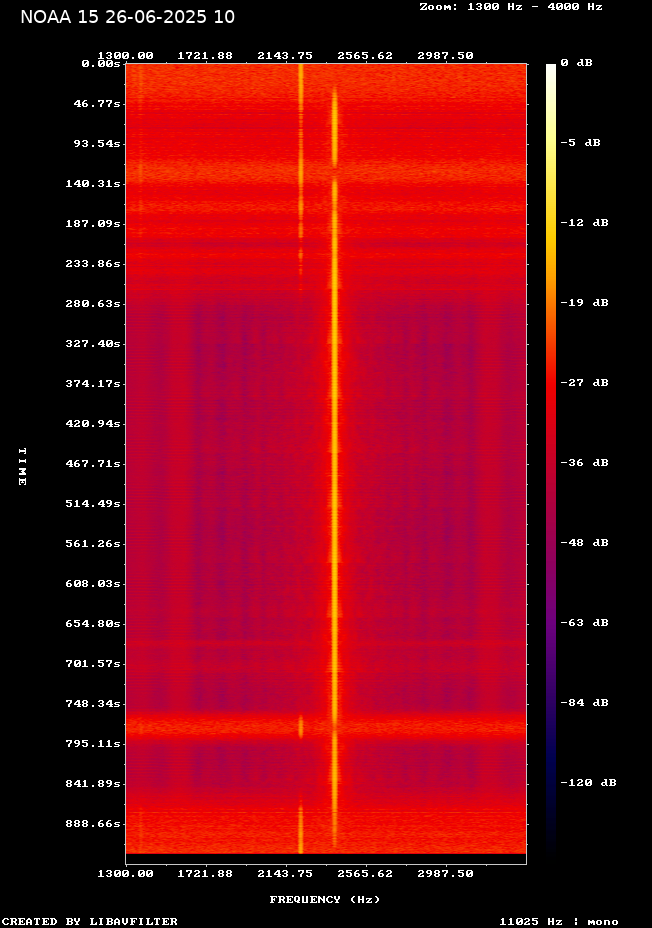Click the "CREATED BY LIBAVFILTER" footer text
The height and width of the screenshot is (928, 652).
[89, 921]
